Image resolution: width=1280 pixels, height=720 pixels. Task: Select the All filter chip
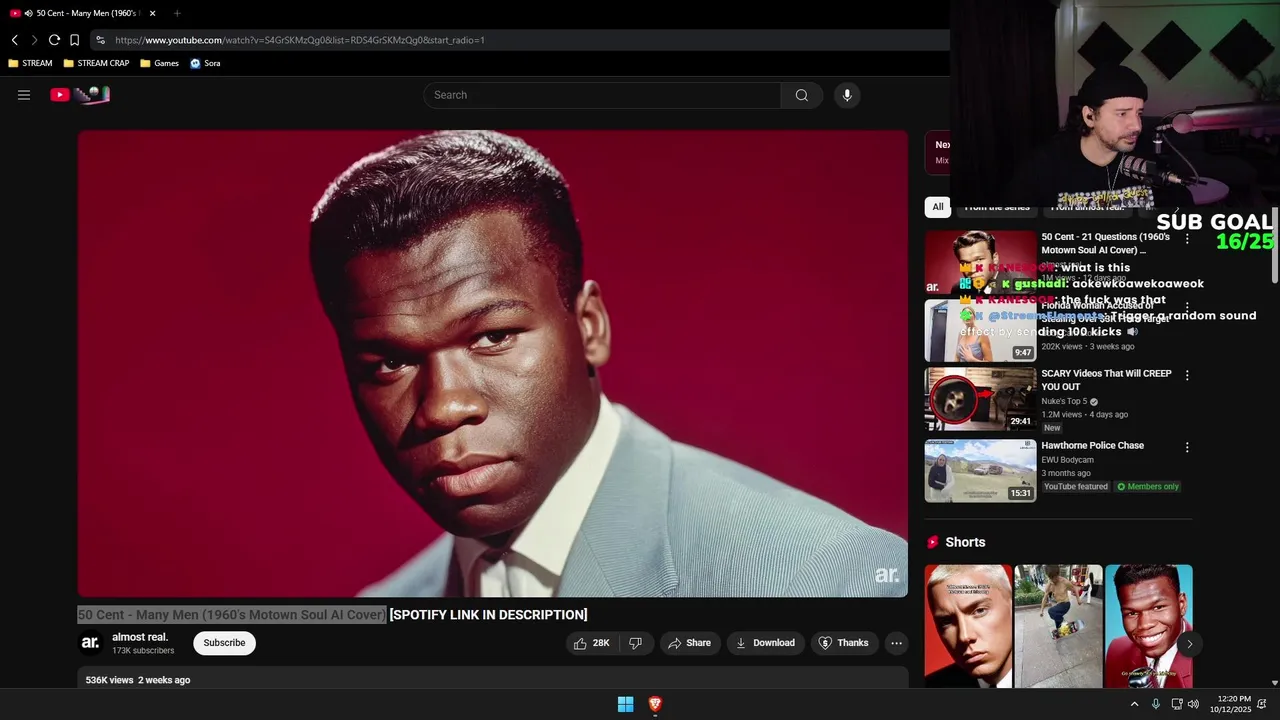tap(938, 207)
